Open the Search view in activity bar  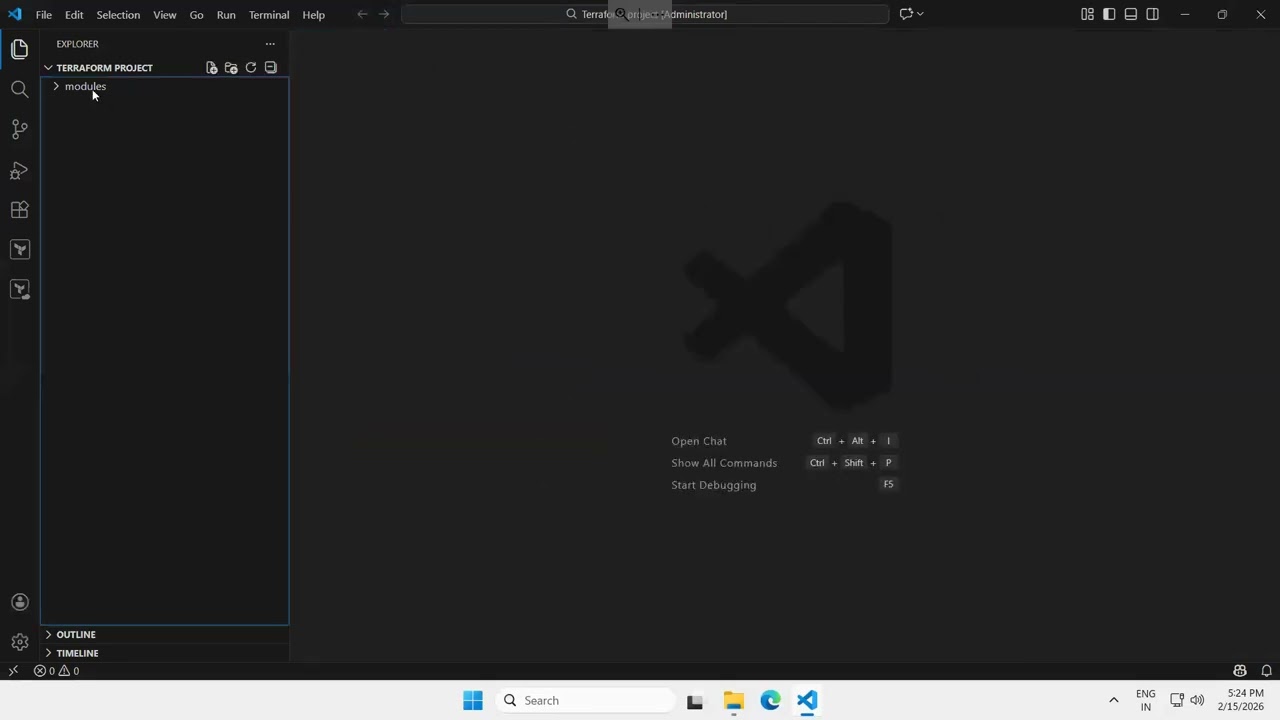tap(19, 89)
